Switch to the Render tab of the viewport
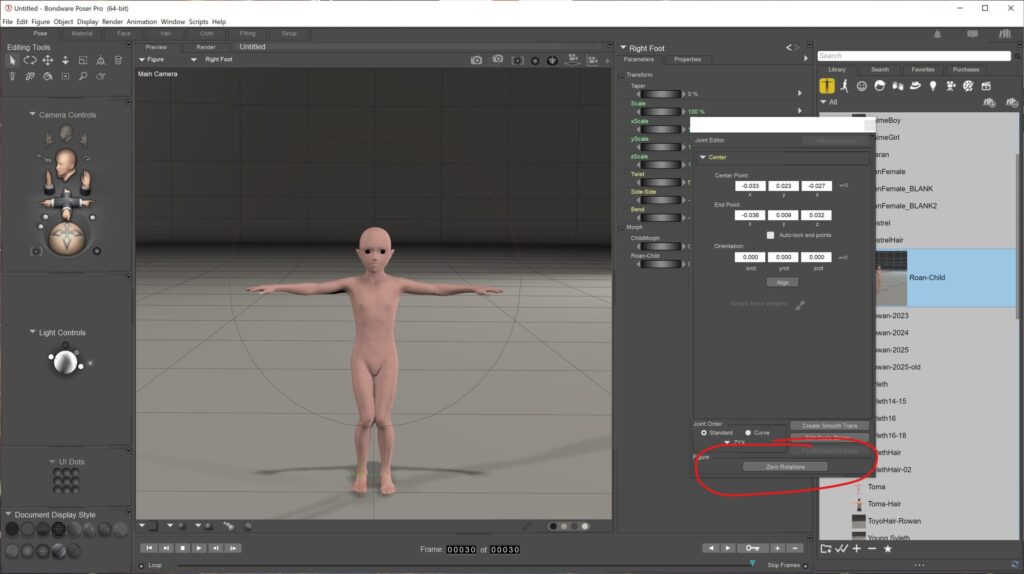The width and height of the screenshot is (1024, 574). tap(206, 47)
